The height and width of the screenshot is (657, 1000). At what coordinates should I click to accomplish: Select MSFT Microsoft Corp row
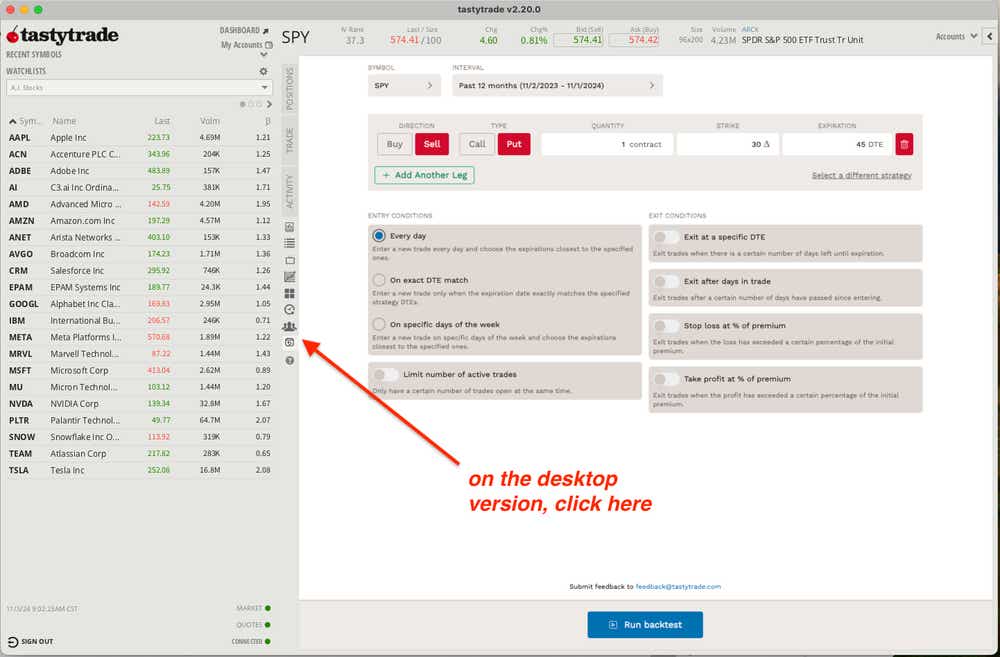click(x=139, y=371)
